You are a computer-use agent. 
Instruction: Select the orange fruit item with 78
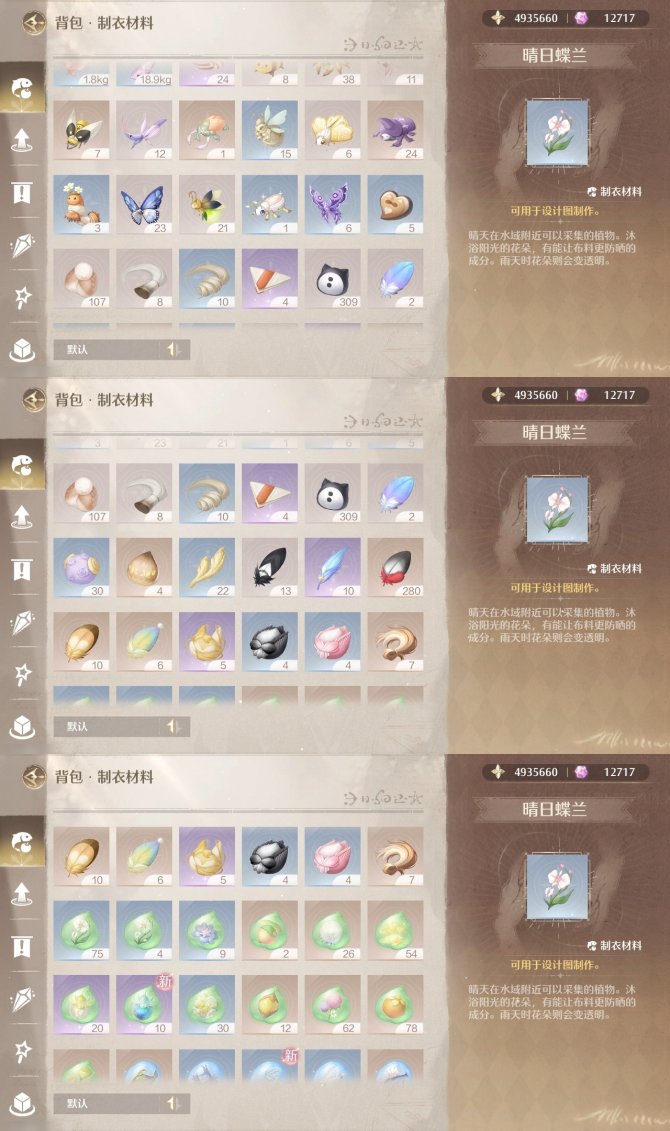(395, 1005)
